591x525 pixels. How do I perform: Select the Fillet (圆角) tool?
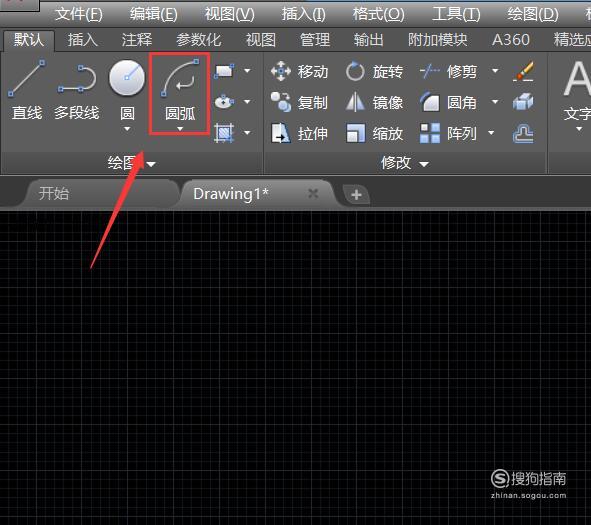(449, 102)
